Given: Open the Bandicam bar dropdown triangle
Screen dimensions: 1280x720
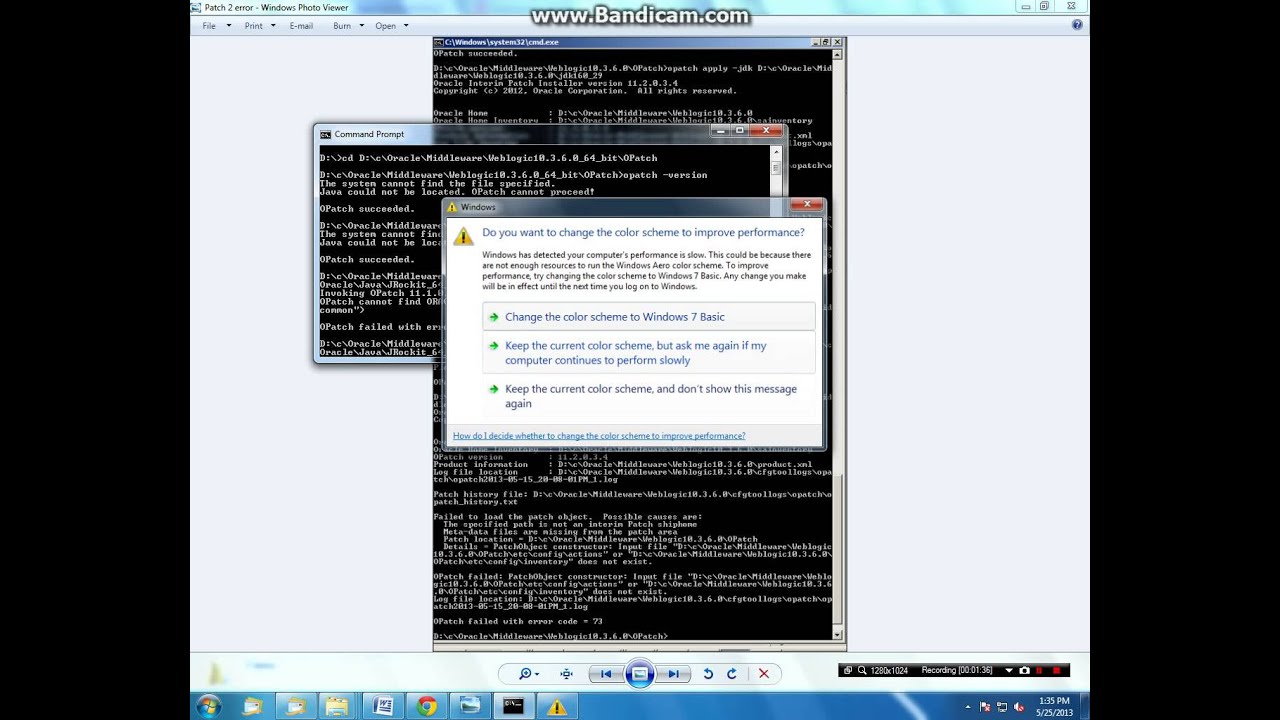Looking at the screenshot, I should [x=1008, y=670].
